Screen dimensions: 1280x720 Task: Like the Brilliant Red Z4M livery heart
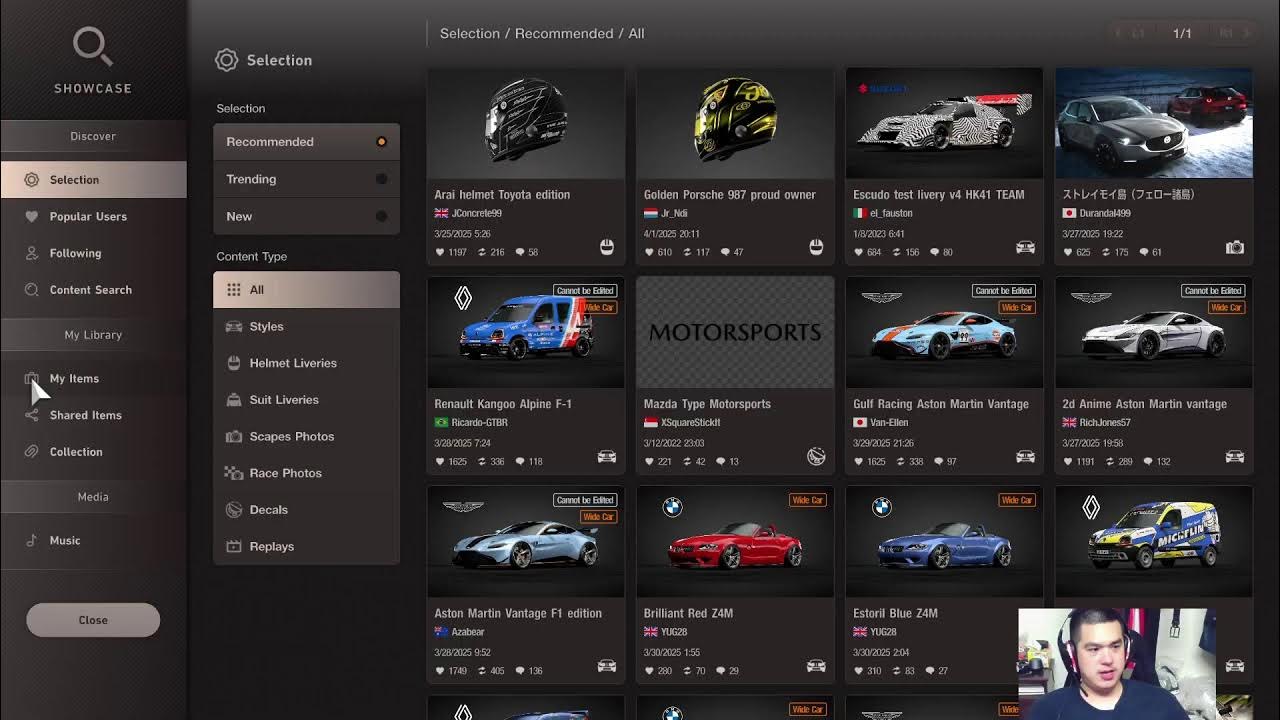click(x=649, y=671)
